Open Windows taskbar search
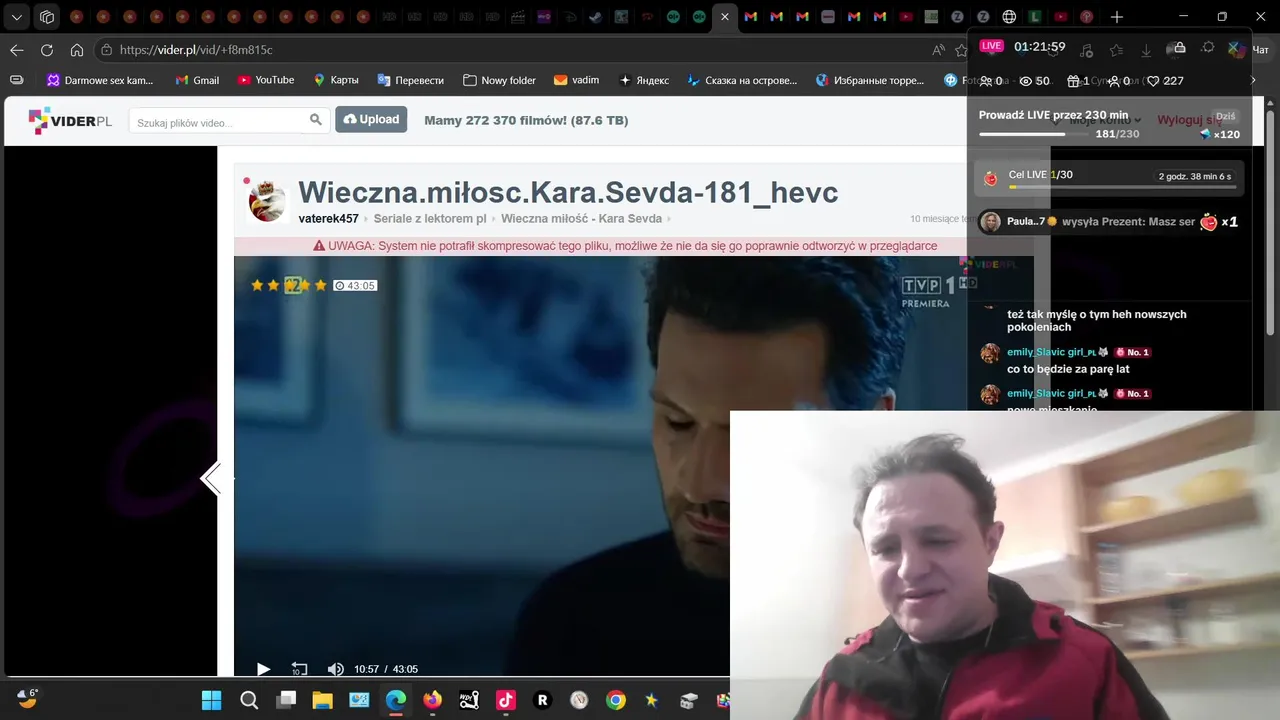 [x=249, y=700]
